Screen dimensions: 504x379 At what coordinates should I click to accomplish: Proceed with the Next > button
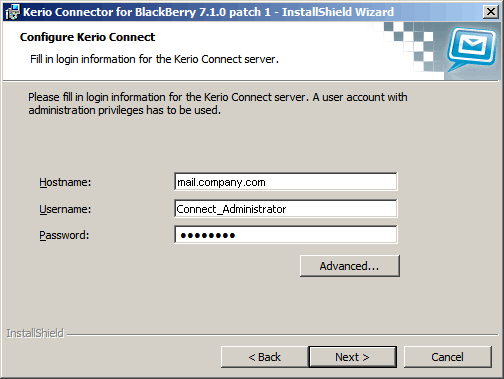(x=353, y=357)
